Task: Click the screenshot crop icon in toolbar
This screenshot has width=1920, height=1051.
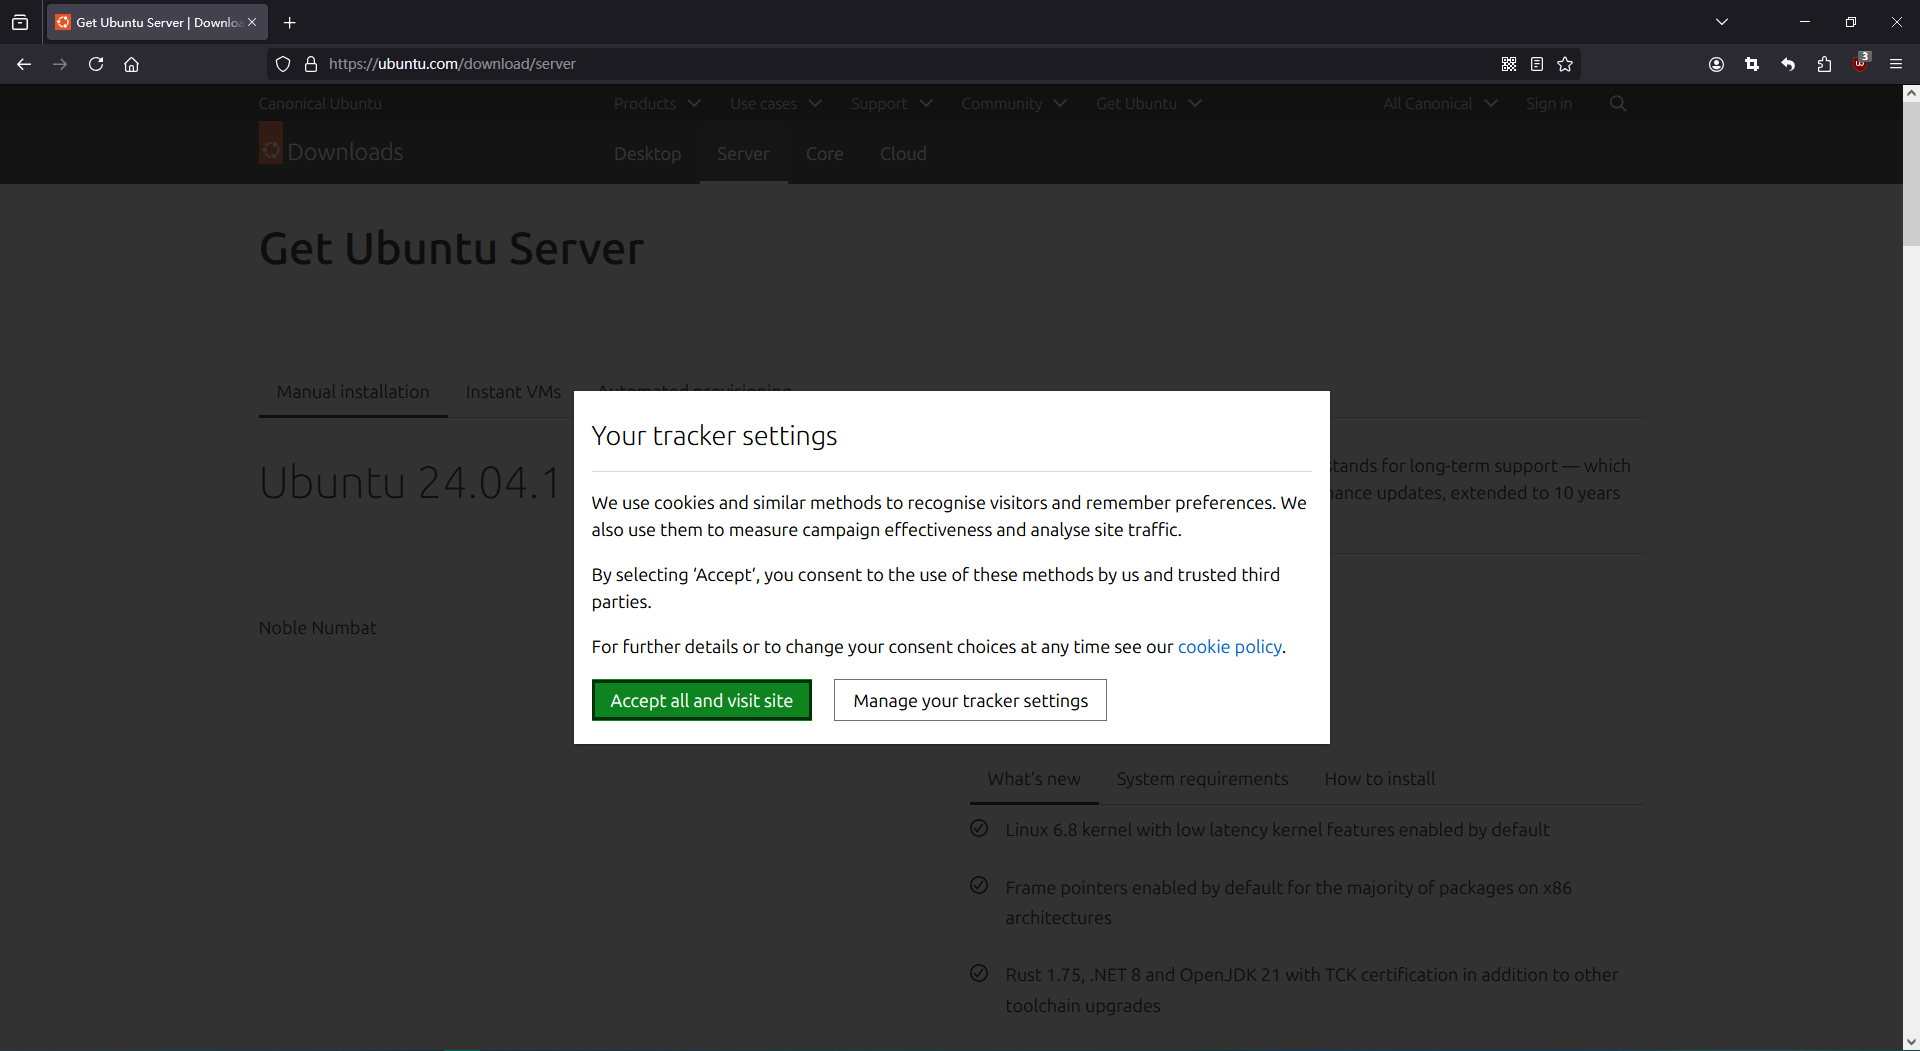Action: coord(1752,64)
